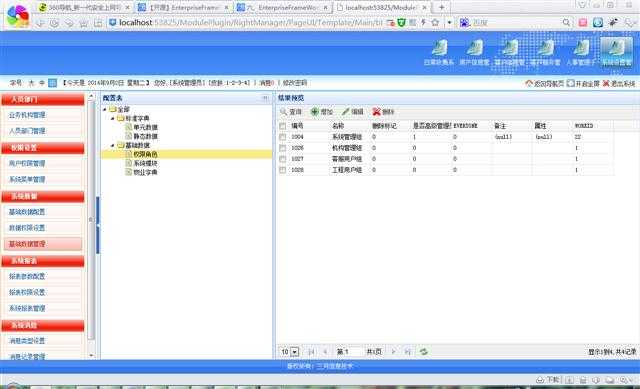This screenshot has height=389, width=640.
Task: Go to first page in the pager
Action: coord(311,351)
